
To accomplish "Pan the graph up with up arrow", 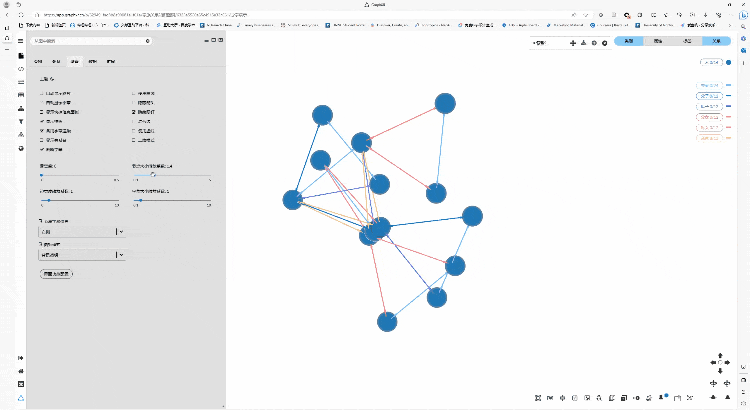I will pyautogui.click(x=720, y=356).
